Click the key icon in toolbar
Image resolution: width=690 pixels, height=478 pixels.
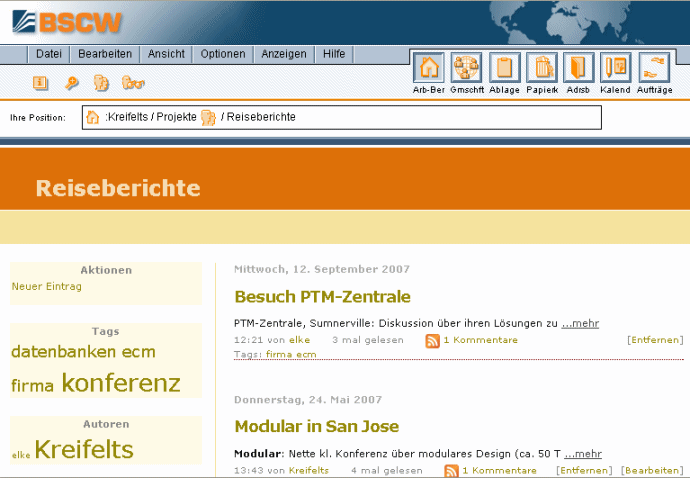click(72, 83)
